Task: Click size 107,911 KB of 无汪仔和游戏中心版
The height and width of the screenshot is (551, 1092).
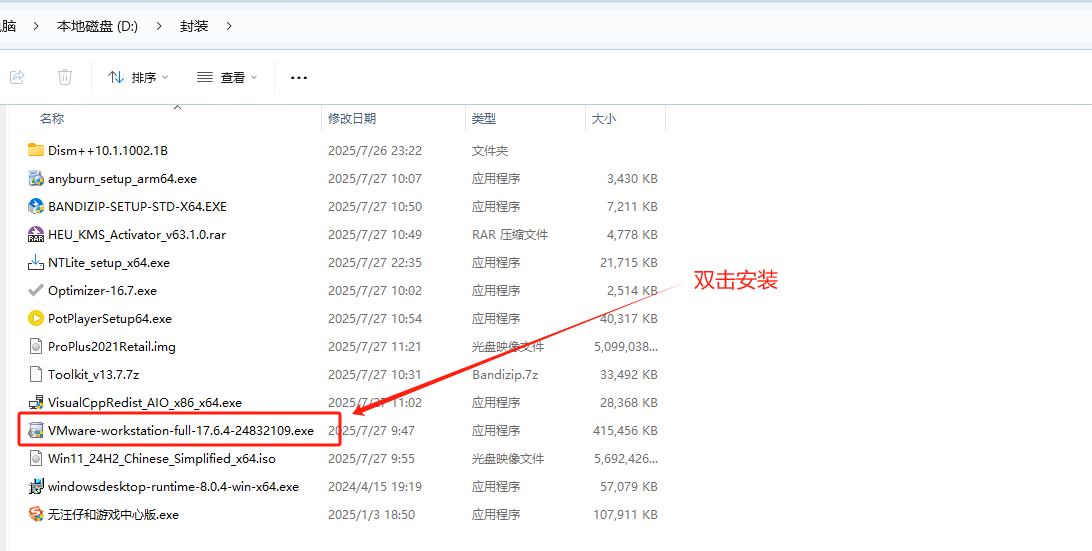Action: coord(625,515)
